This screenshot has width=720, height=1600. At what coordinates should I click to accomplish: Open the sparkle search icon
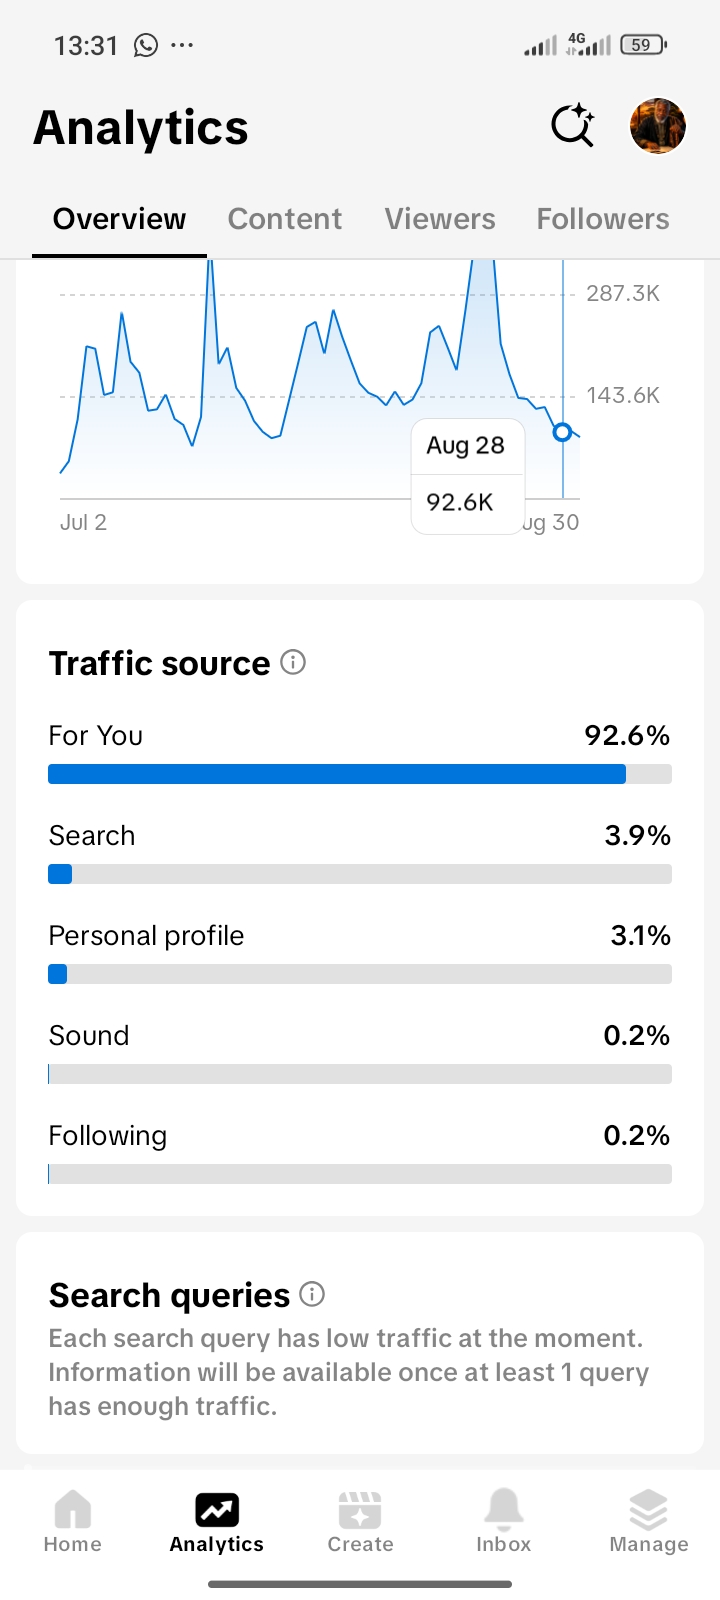[573, 126]
